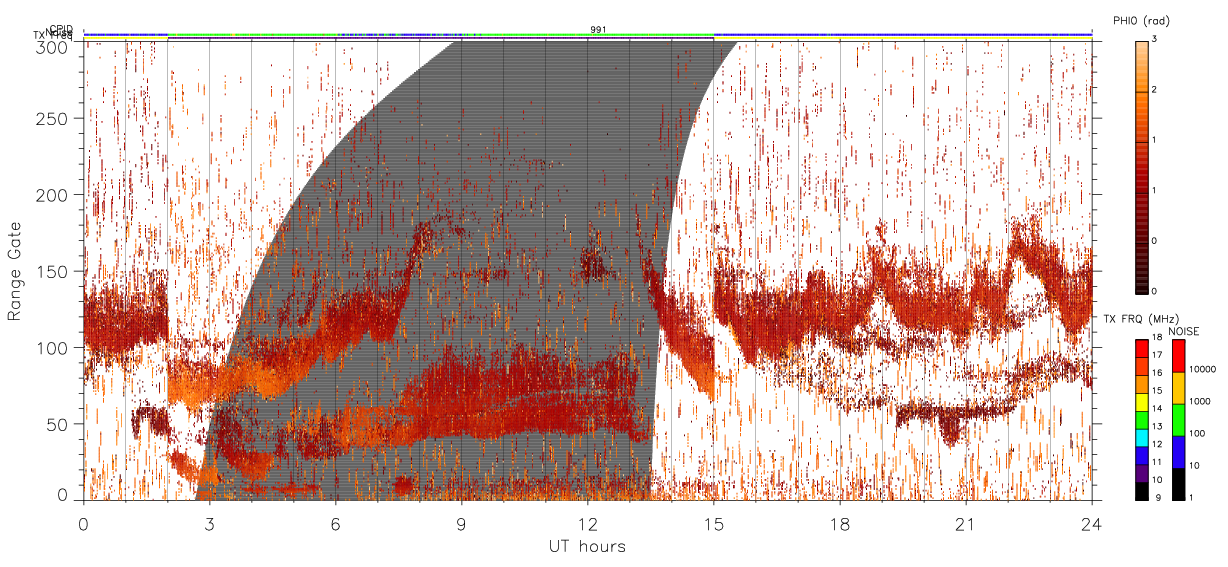Click the '9' tick label on the UT hours axis

pyautogui.click(x=461, y=523)
